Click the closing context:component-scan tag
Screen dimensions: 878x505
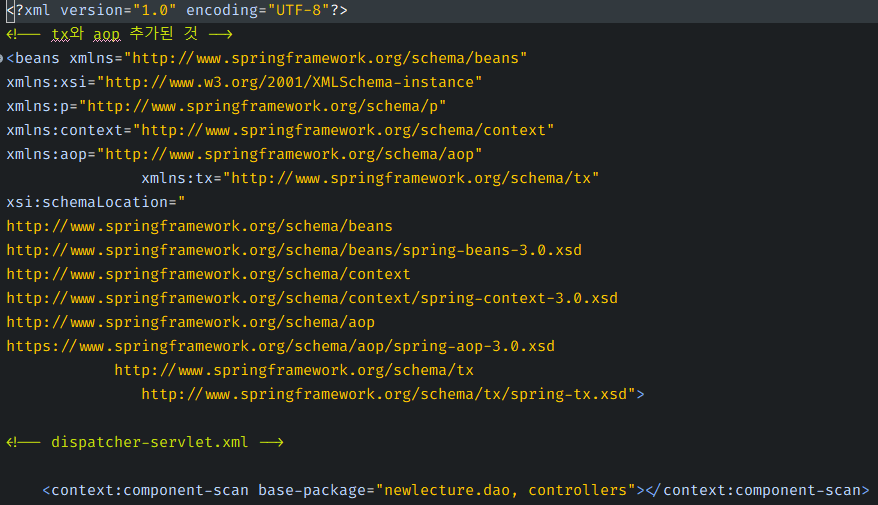click(757, 490)
